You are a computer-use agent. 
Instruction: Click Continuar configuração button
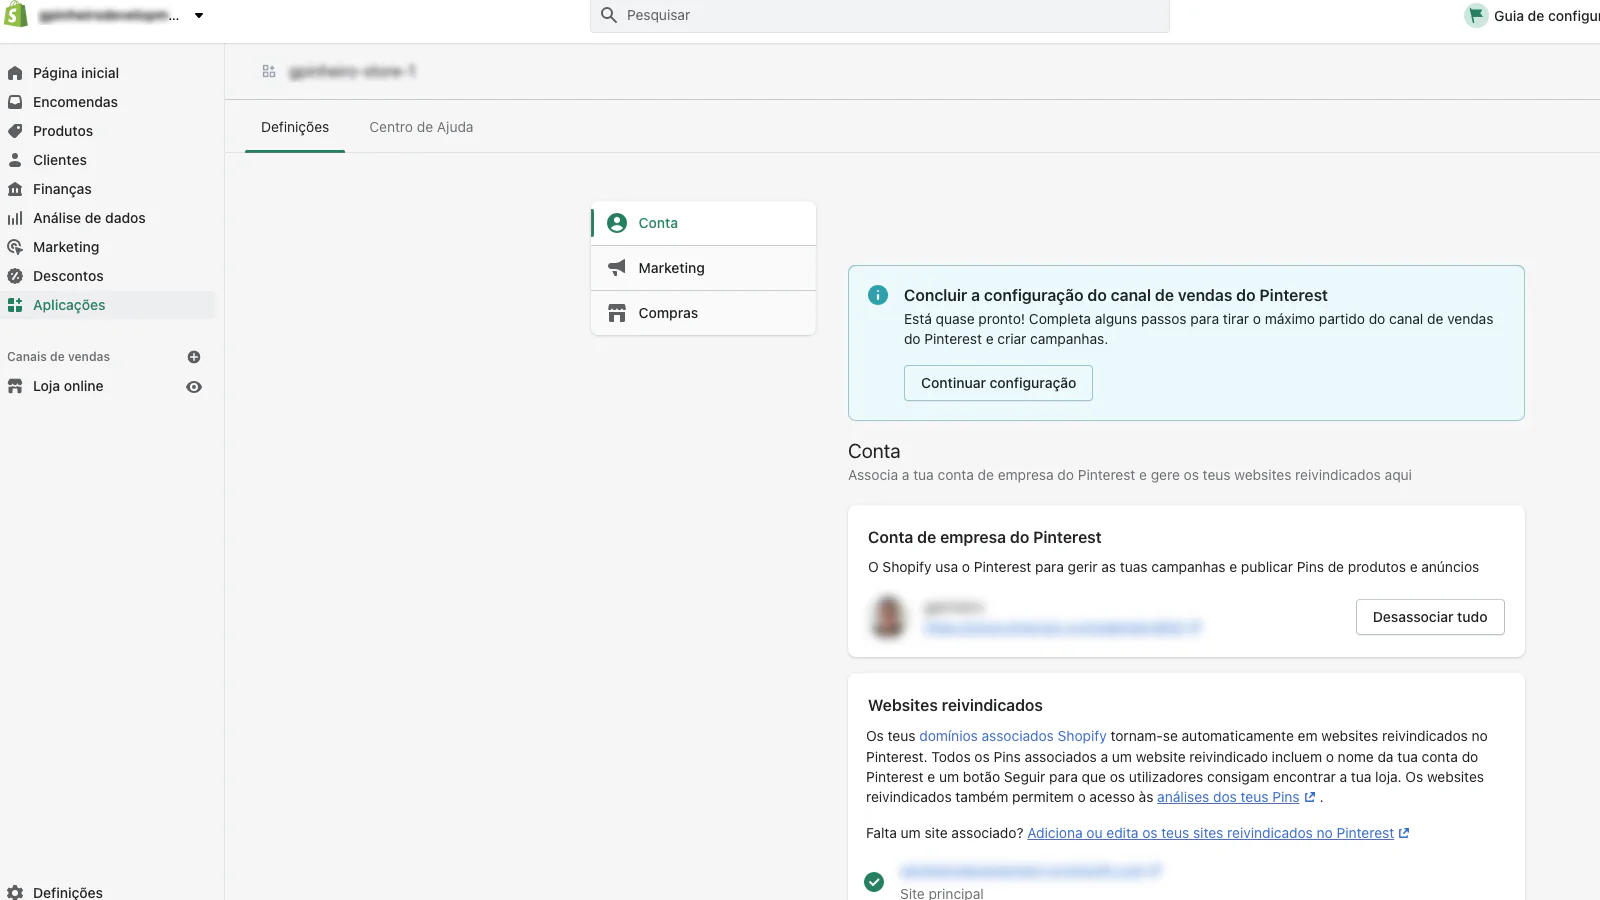click(x=998, y=383)
